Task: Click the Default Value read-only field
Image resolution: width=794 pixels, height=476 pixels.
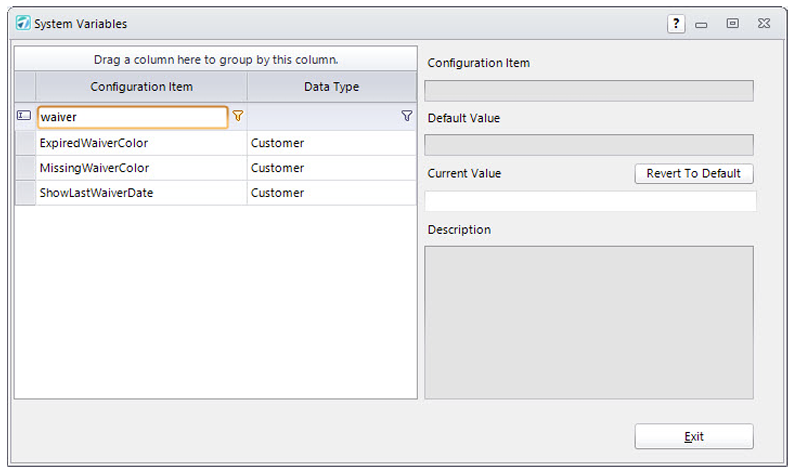Action: click(589, 145)
